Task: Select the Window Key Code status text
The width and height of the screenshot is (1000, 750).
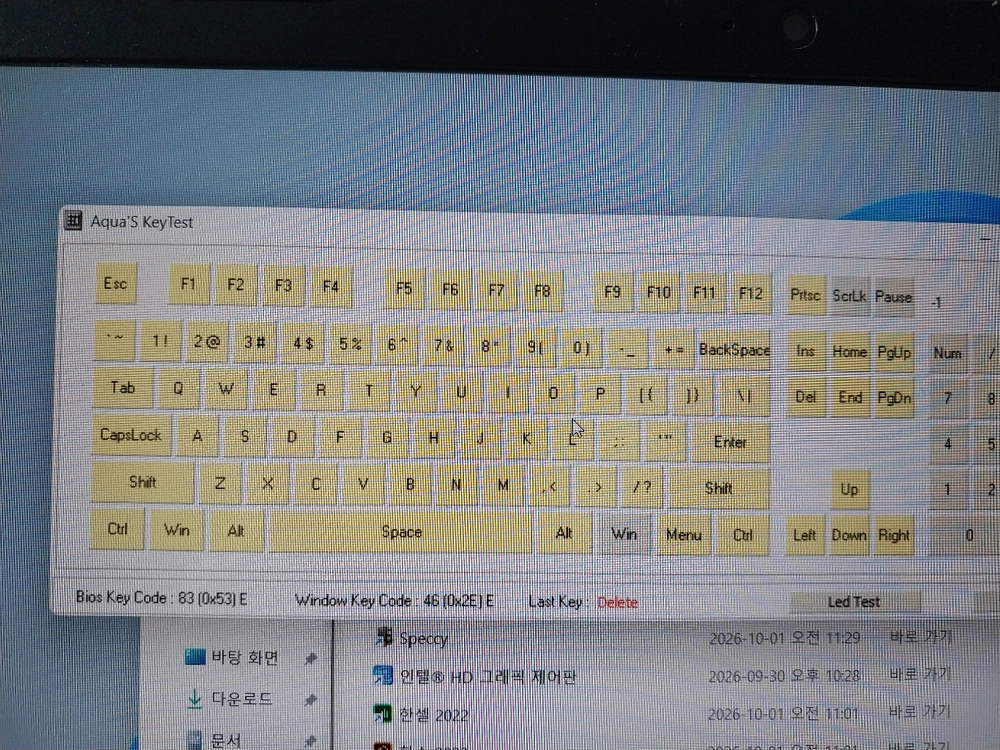Action: point(394,601)
